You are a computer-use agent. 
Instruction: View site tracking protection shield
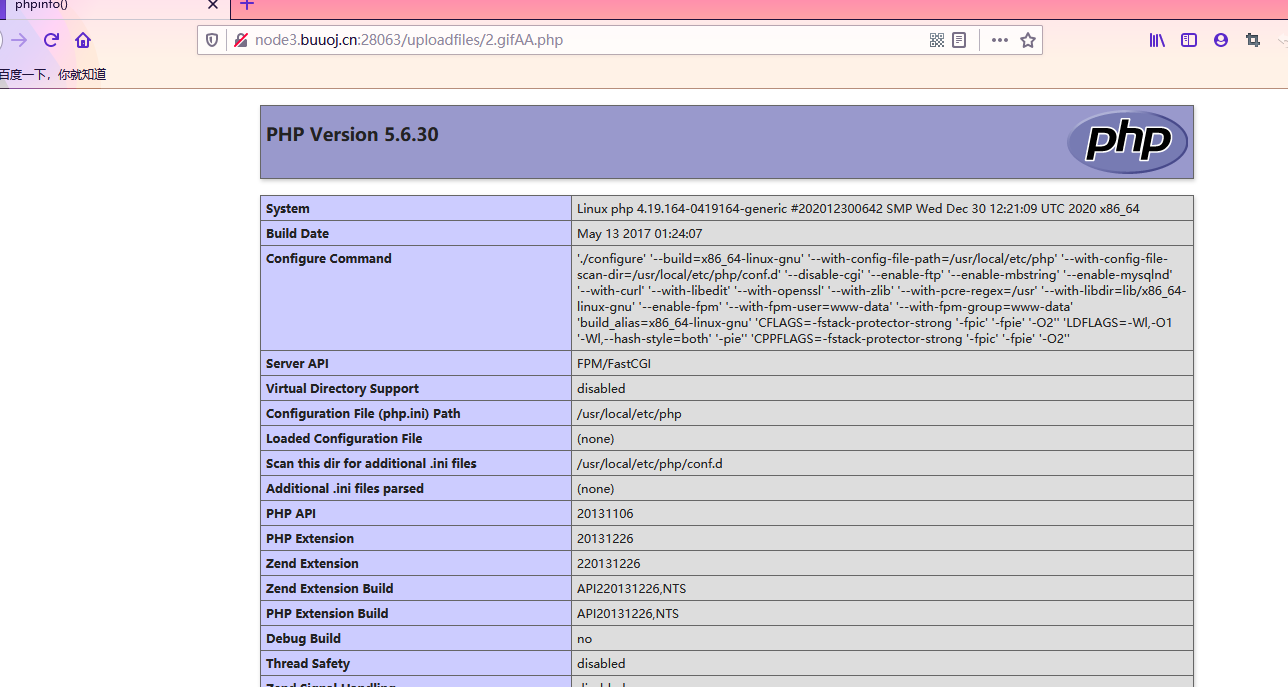(x=211, y=40)
